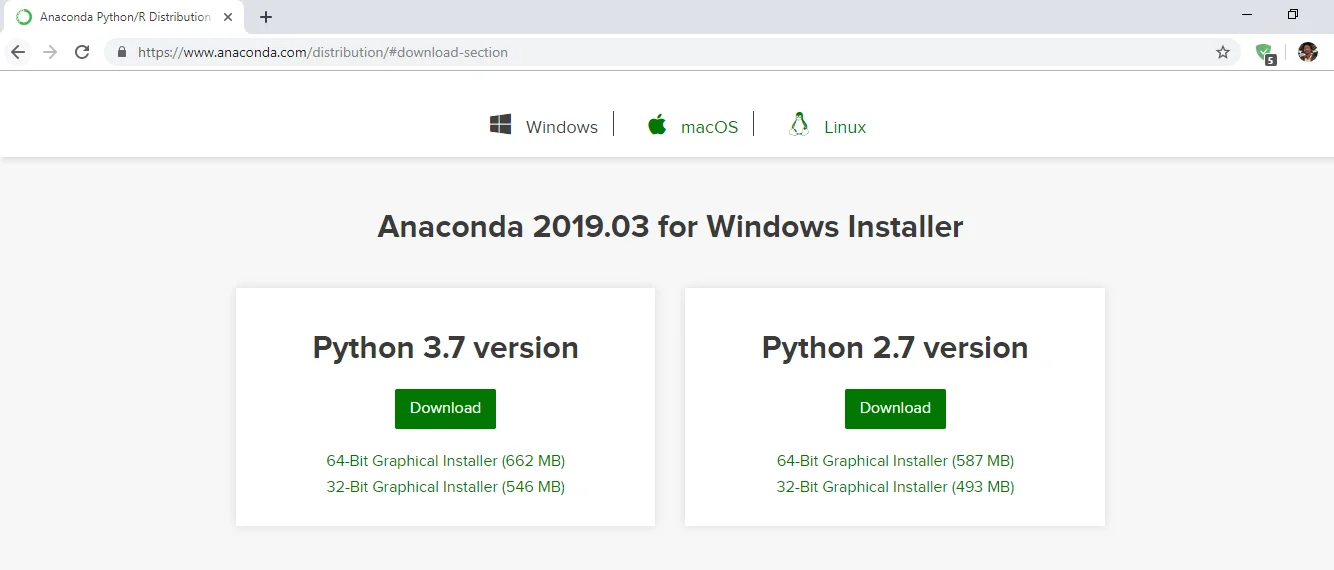Image resolution: width=1334 pixels, height=570 pixels.
Task: Switch to the macOS installer tab
Action: point(693,126)
